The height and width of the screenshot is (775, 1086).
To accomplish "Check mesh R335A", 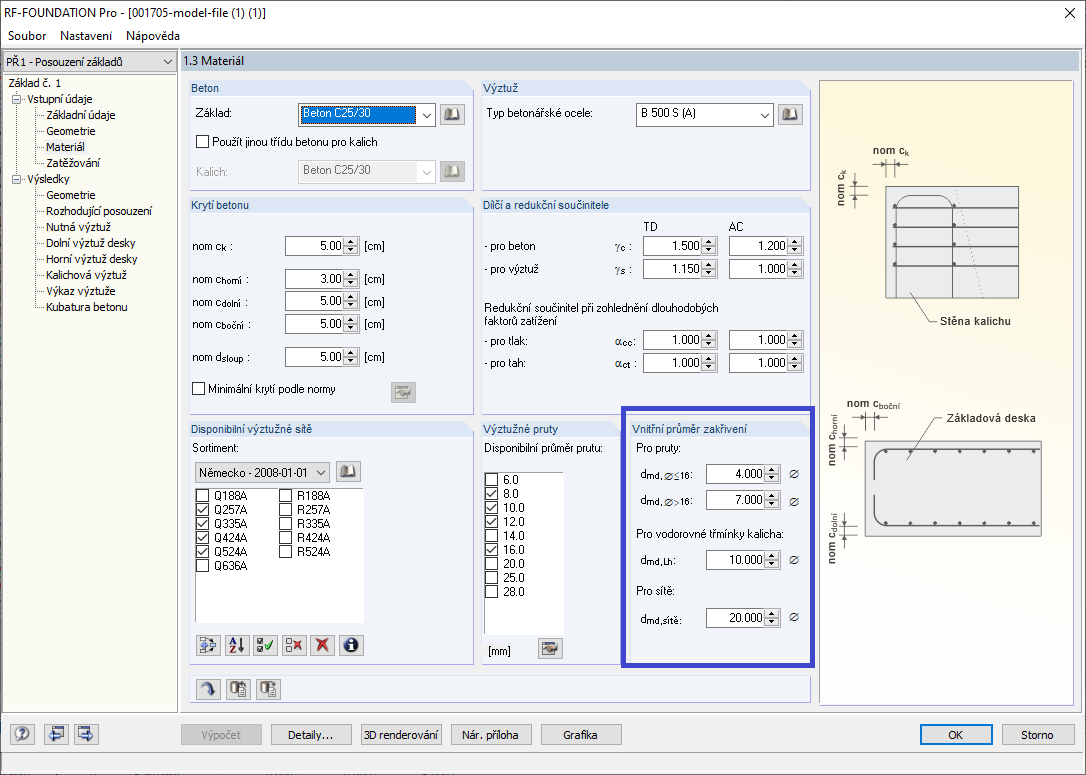I will pos(285,524).
